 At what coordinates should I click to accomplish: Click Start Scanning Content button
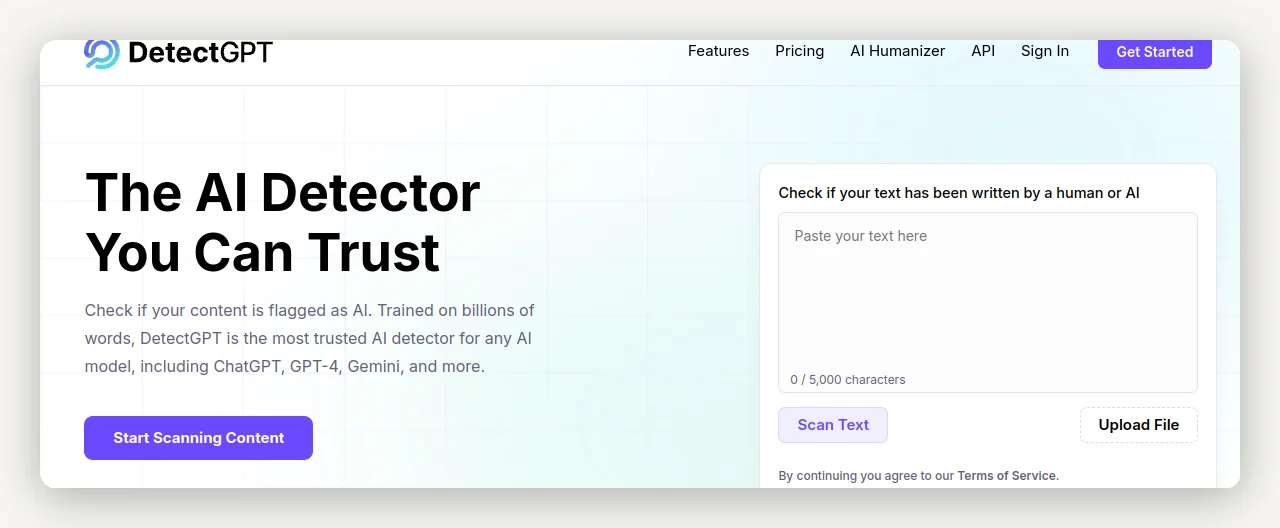[198, 438]
